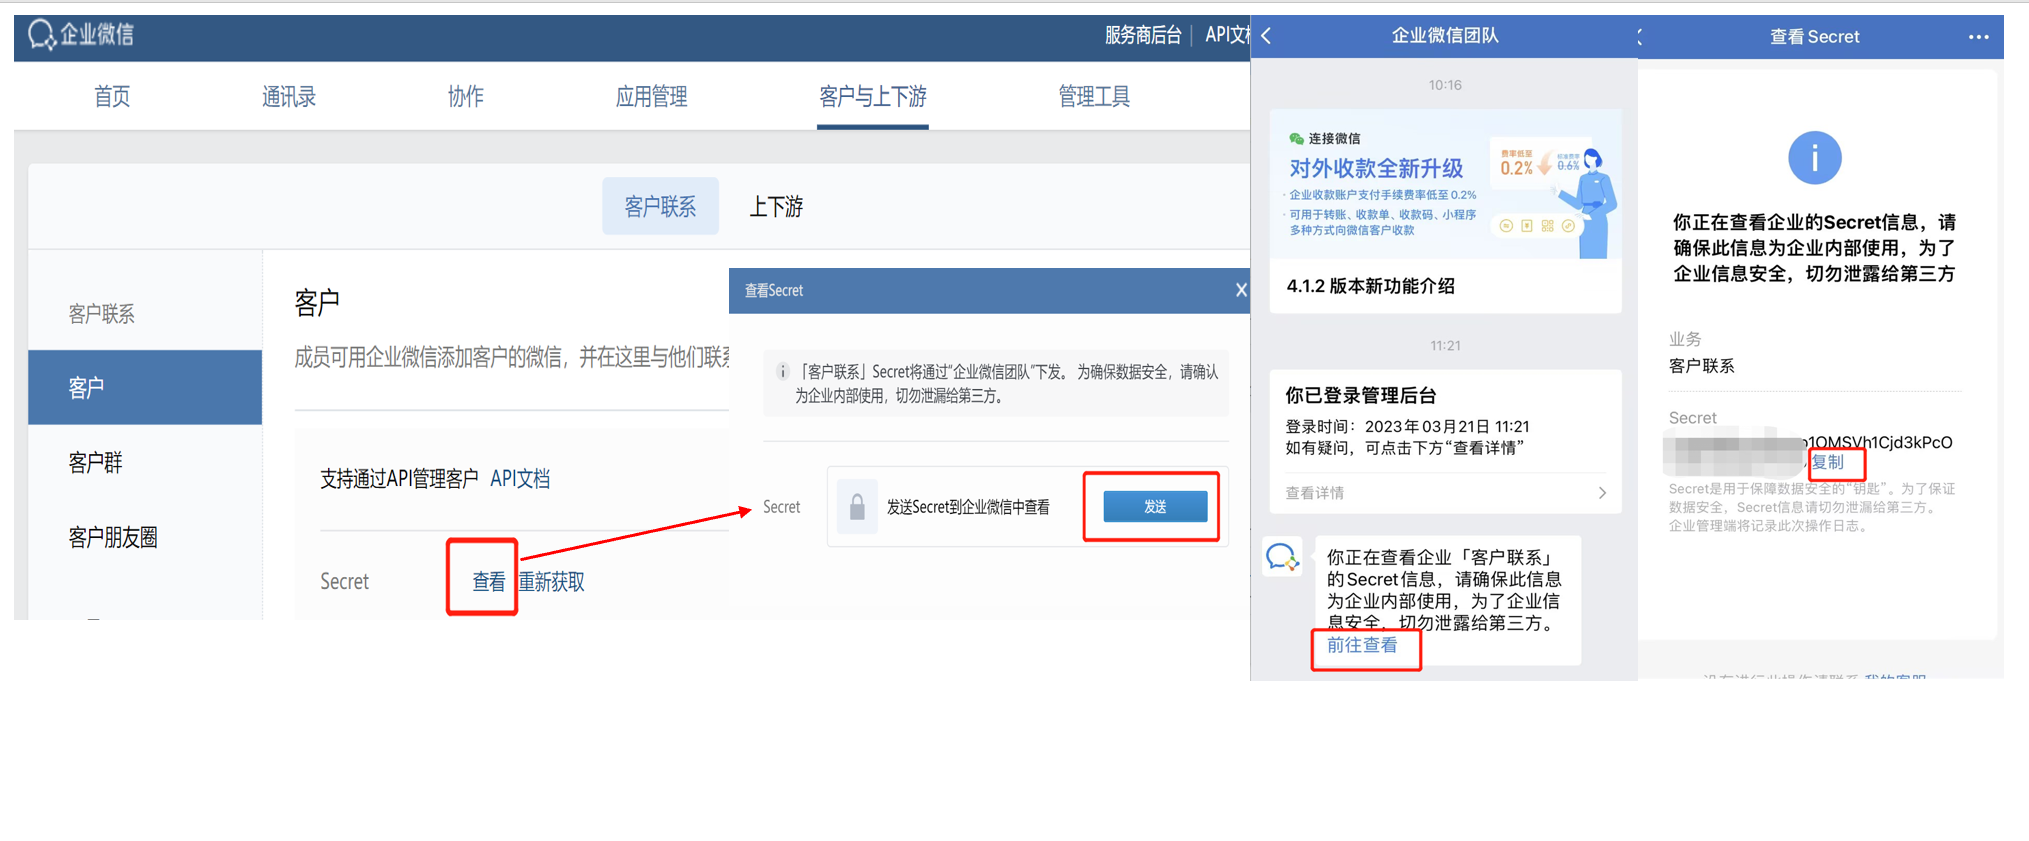Click the lock icon in Secret dialog
This screenshot has width=2029, height=841.
(857, 507)
